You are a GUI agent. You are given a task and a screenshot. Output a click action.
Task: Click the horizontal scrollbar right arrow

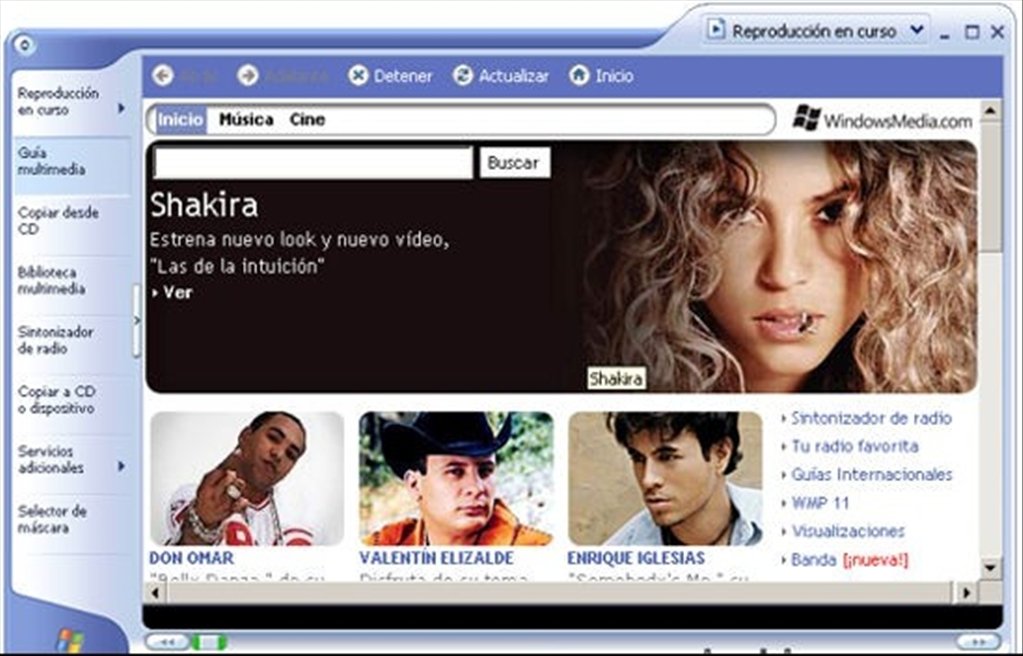coord(967,593)
